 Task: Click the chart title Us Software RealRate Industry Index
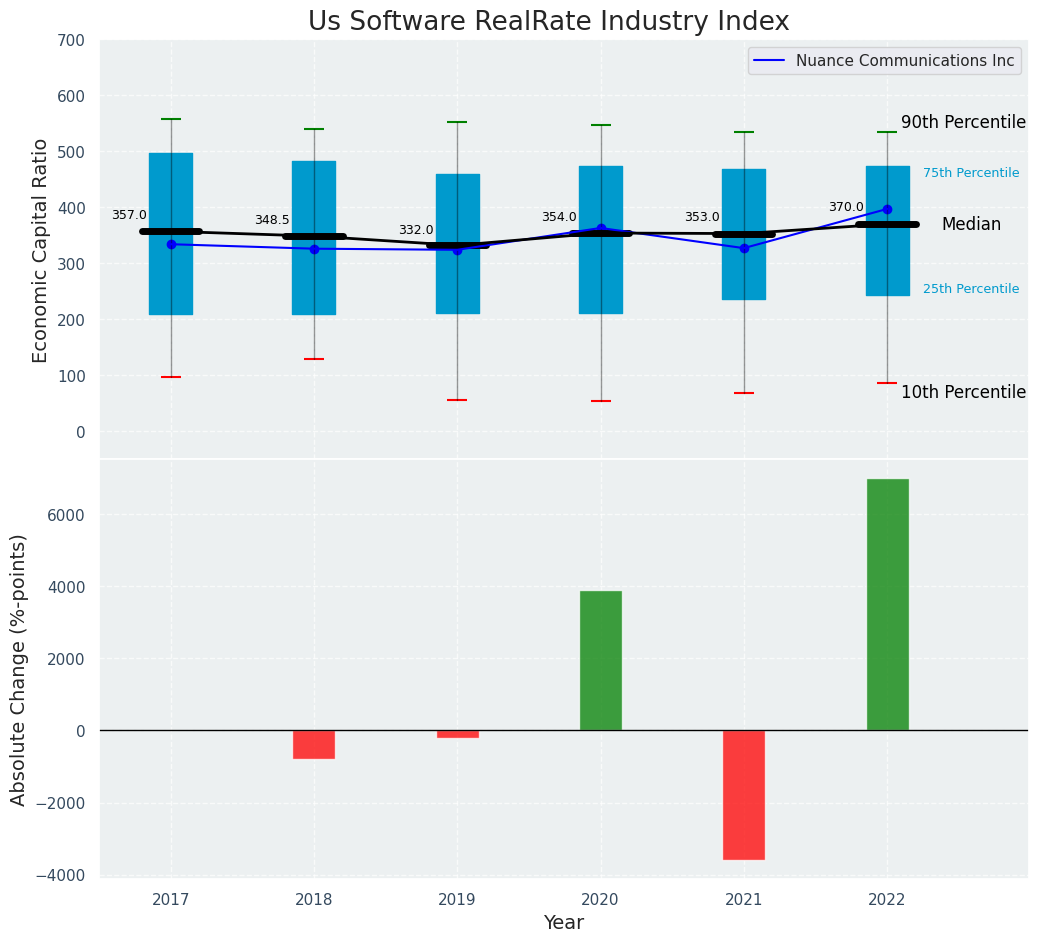pos(548,21)
